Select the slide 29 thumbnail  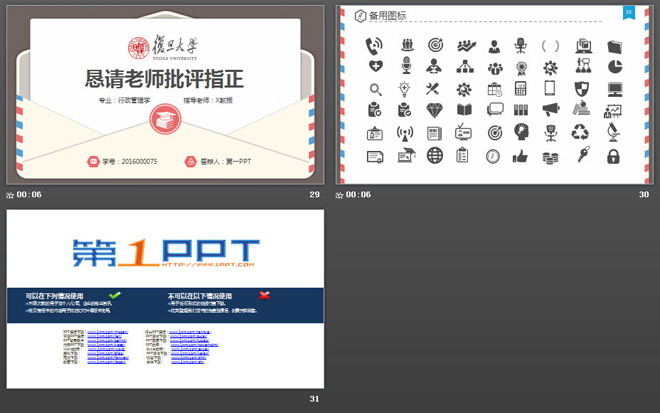(x=165, y=95)
